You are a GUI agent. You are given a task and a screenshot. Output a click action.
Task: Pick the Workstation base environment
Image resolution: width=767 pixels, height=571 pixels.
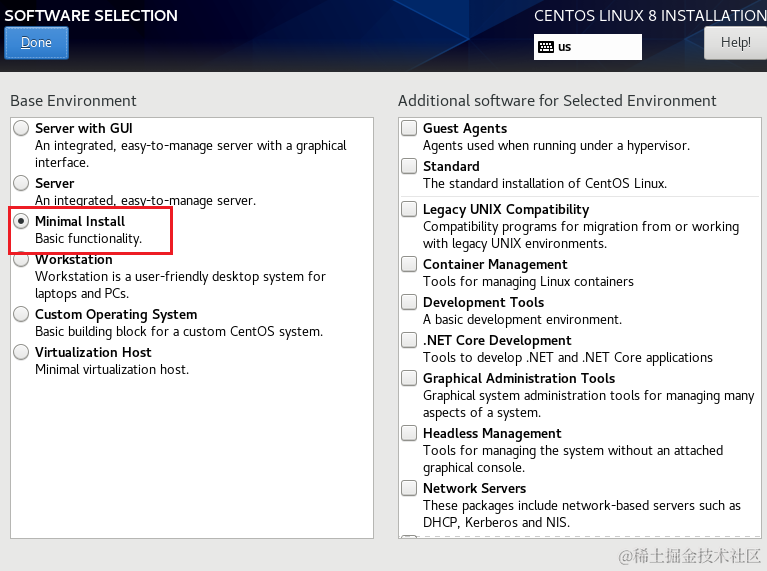pos(21,260)
